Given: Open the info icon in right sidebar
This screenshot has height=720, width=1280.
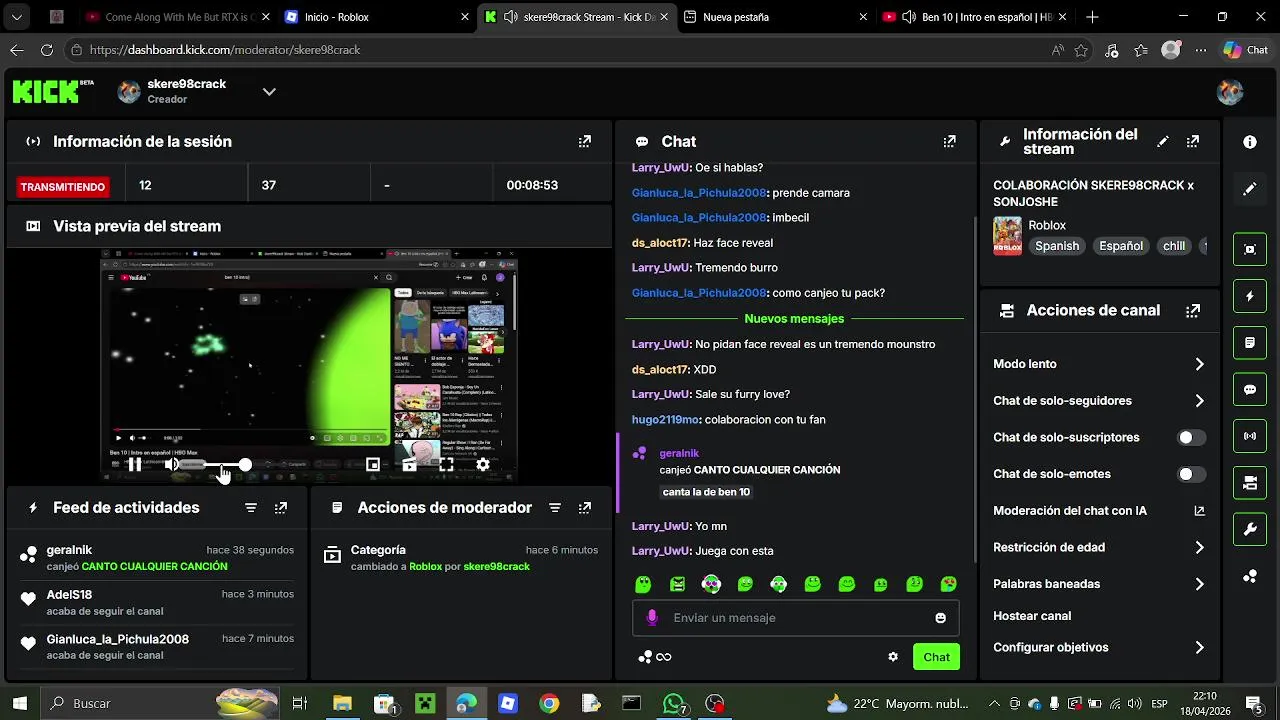Looking at the screenshot, I should pyautogui.click(x=1250, y=142).
